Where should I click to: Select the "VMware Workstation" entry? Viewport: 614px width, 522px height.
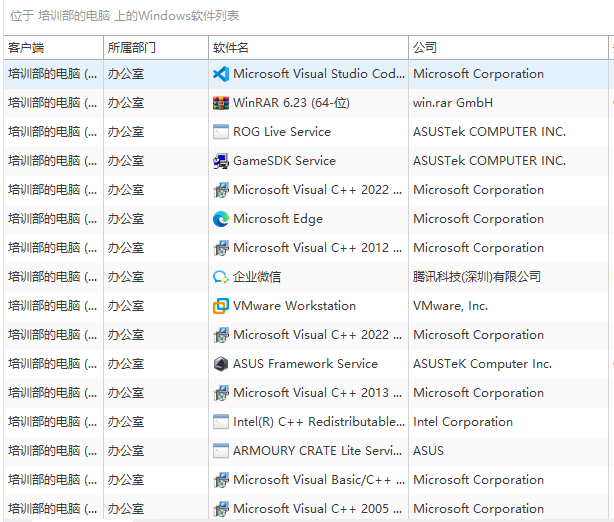click(x=294, y=305)
